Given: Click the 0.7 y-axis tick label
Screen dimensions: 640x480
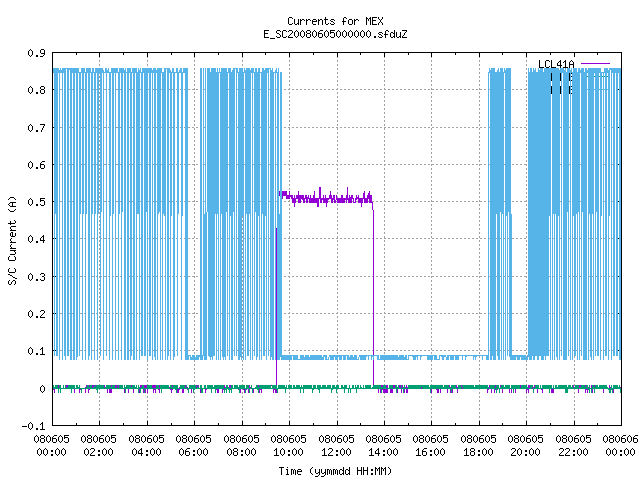Looking at the screenshot, I should 37,128.
